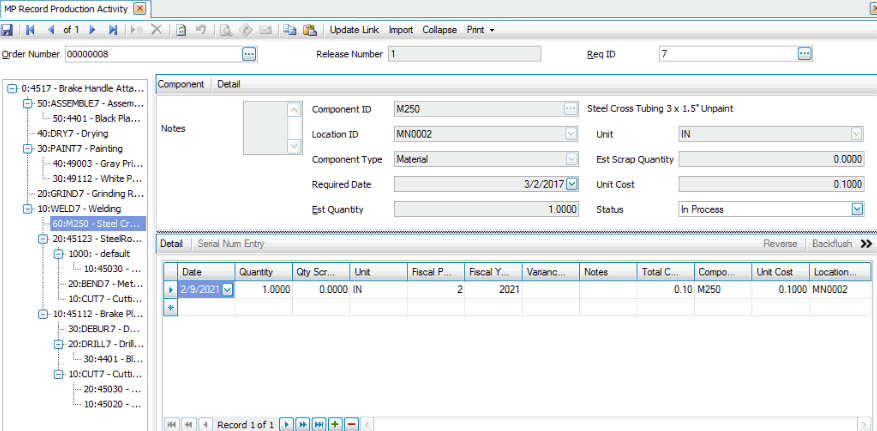The width and height of the screenshot is (877, 431).
Task: Add a record with green plus
Action: (x=335, y=425)
